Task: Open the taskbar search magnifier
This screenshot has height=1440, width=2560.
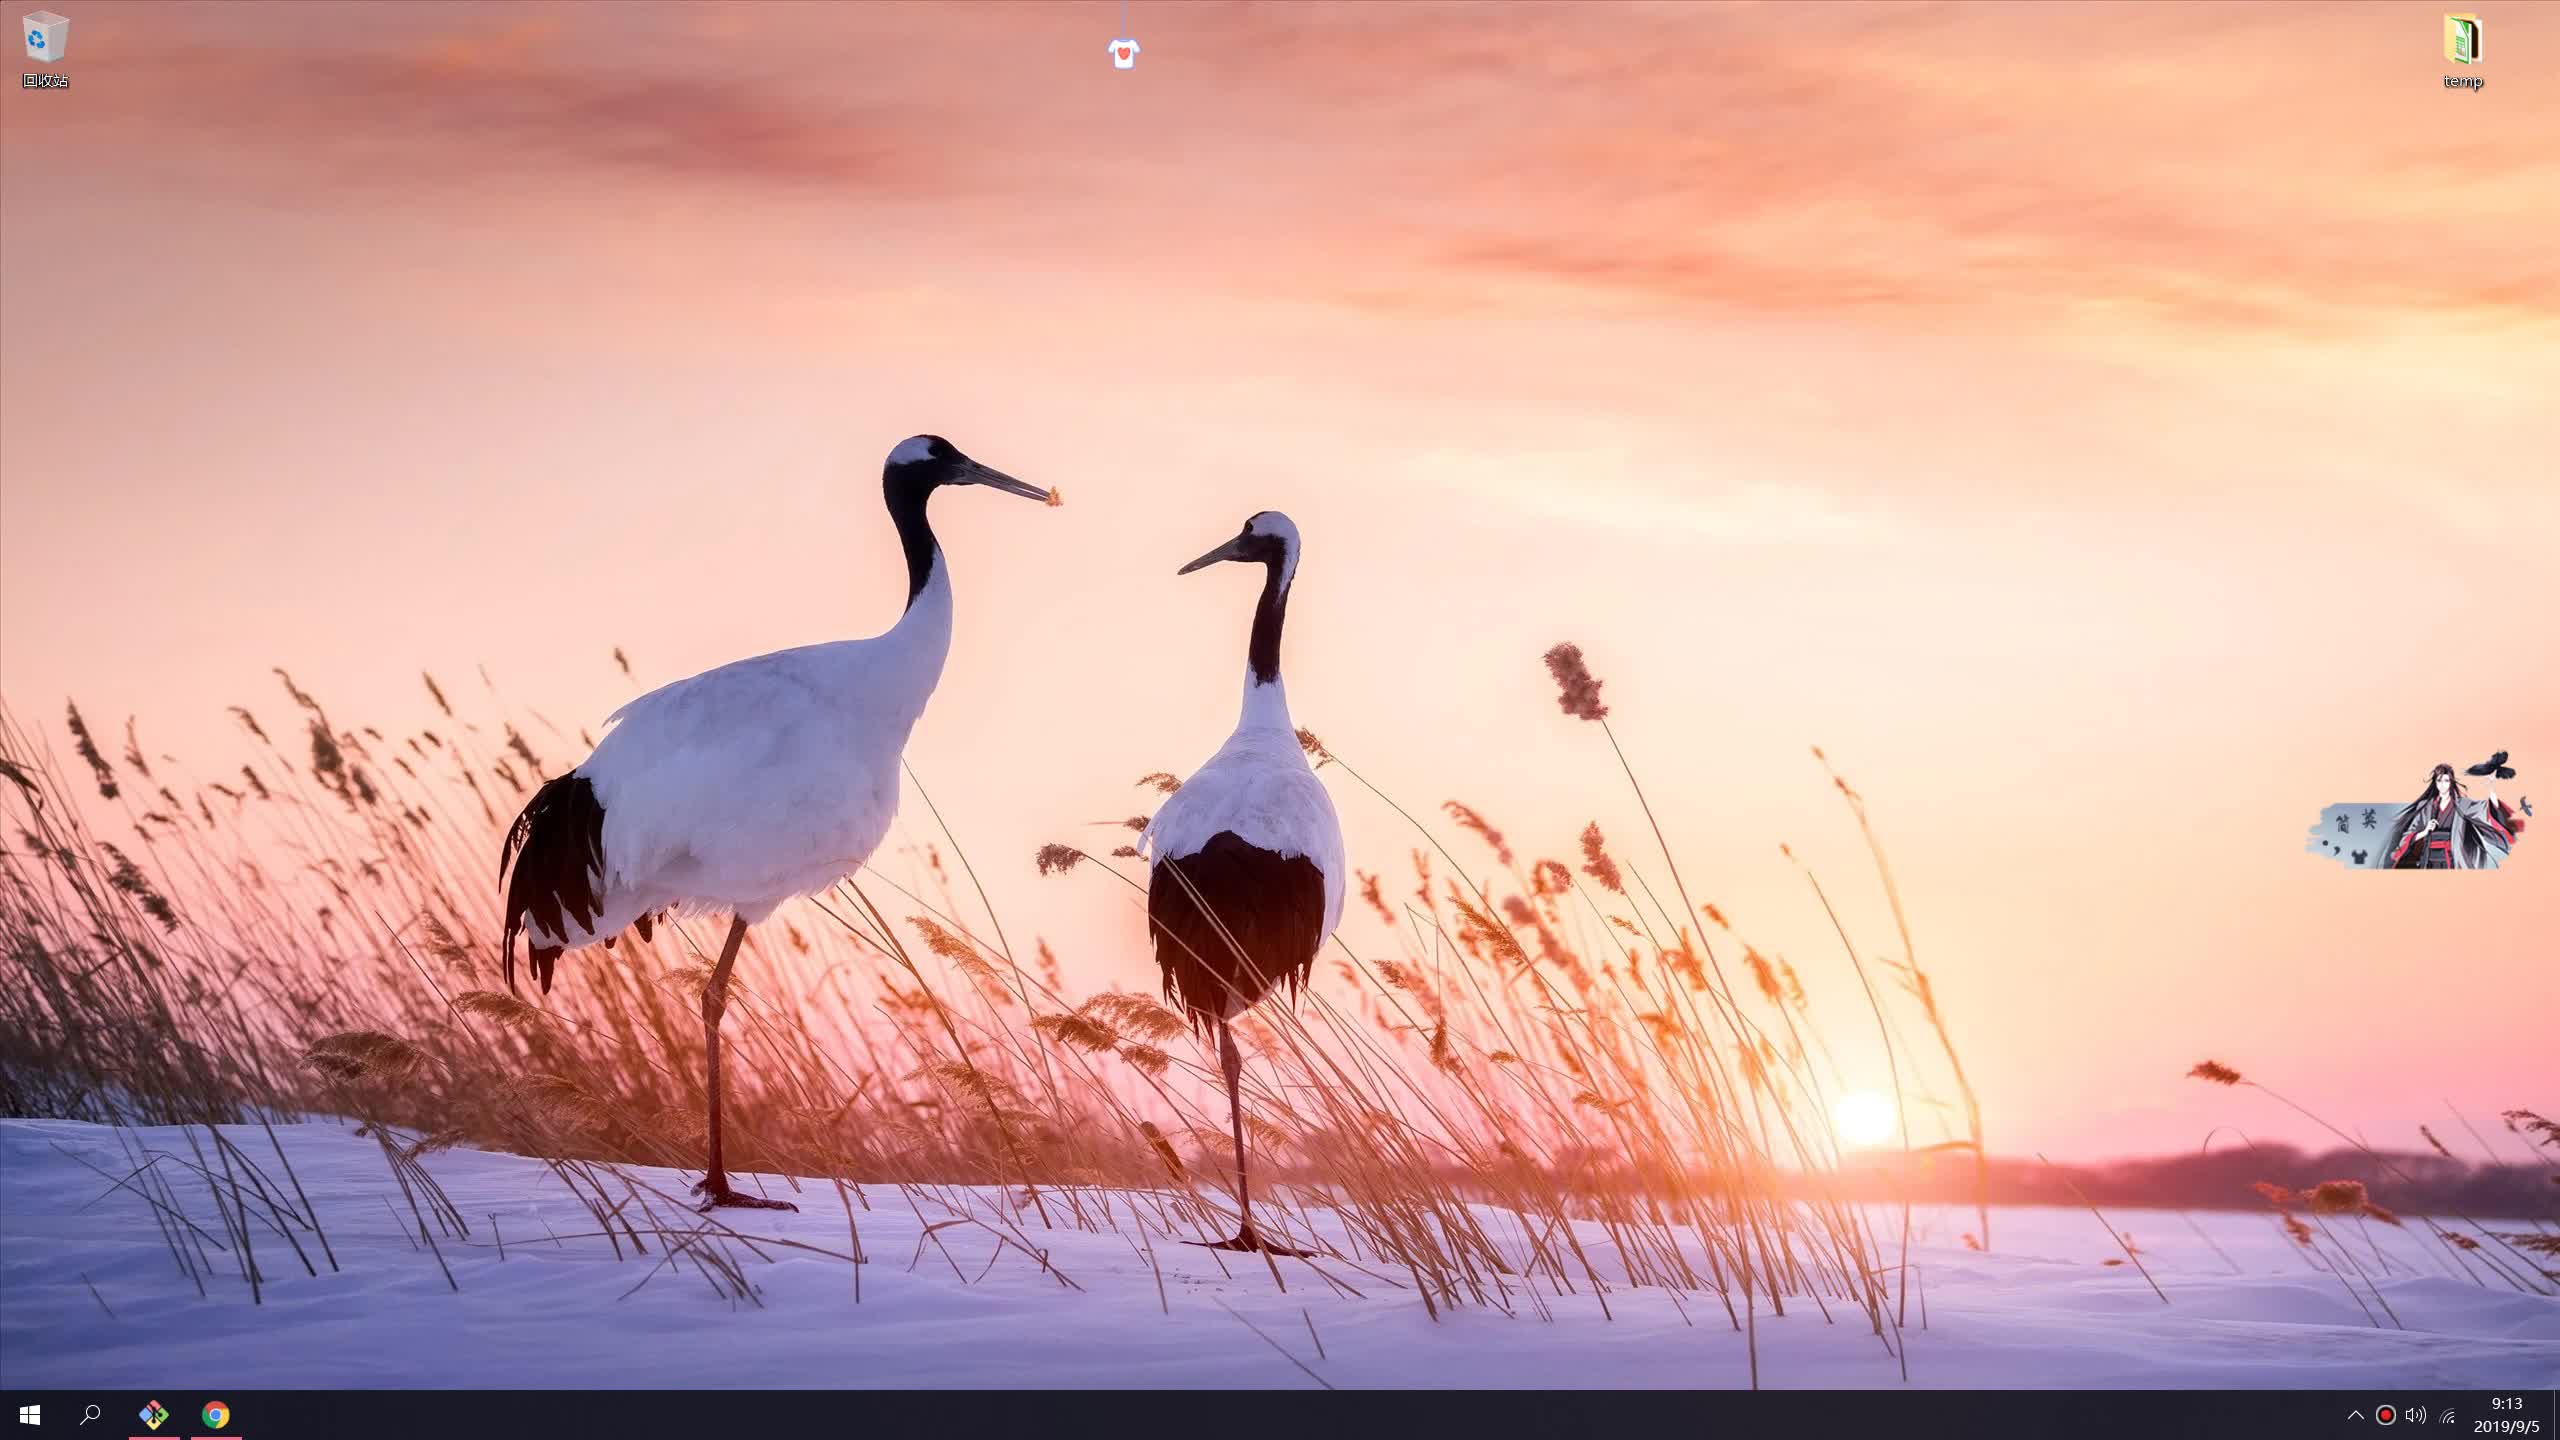Action: pos(90,1414)
